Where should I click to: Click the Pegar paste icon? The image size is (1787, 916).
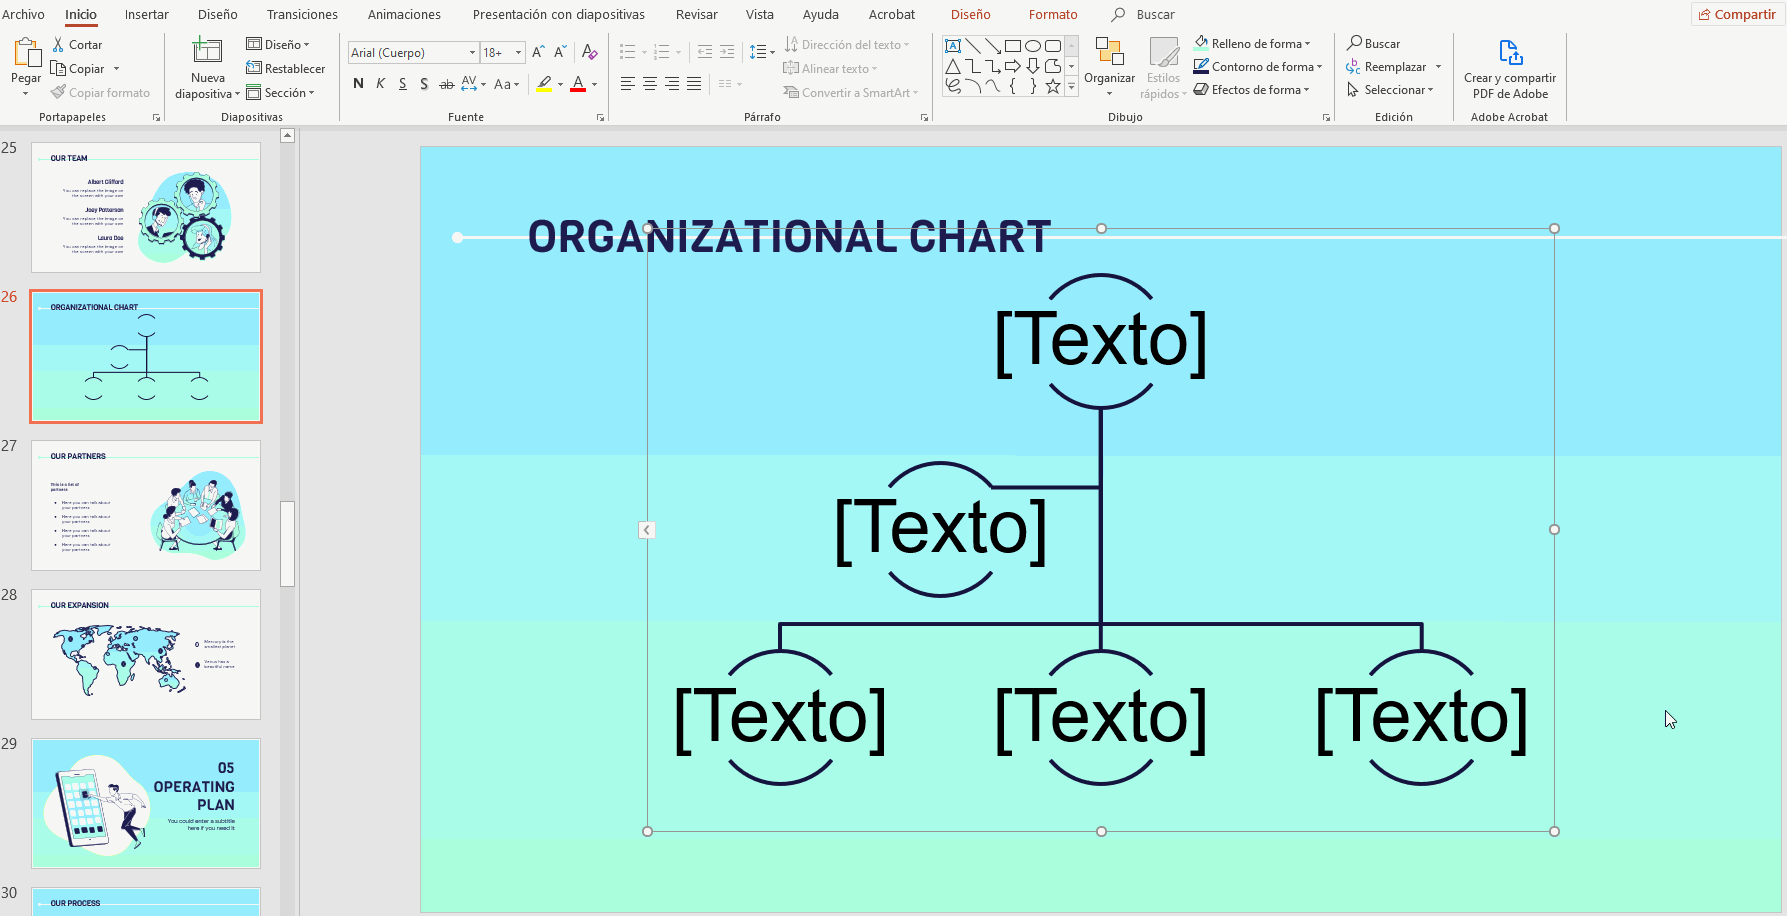26,54
